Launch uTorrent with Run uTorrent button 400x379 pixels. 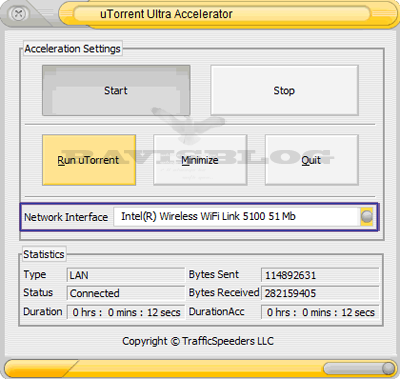coord(89,160)
